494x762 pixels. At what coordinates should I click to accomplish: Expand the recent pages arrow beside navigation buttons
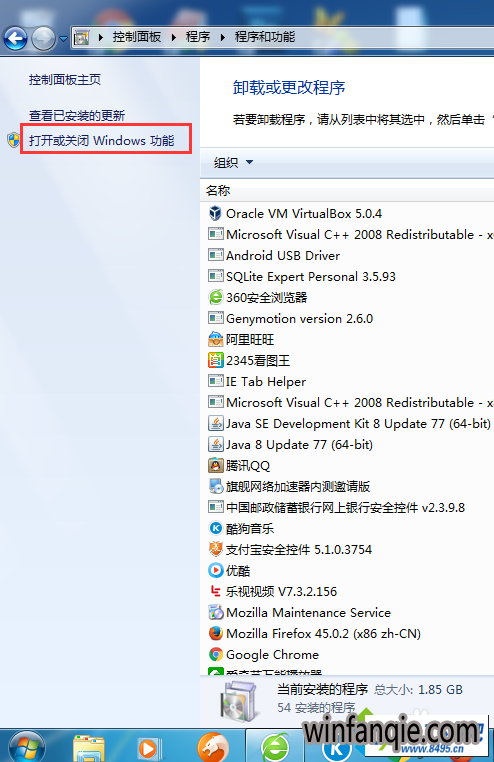point(63,38)
